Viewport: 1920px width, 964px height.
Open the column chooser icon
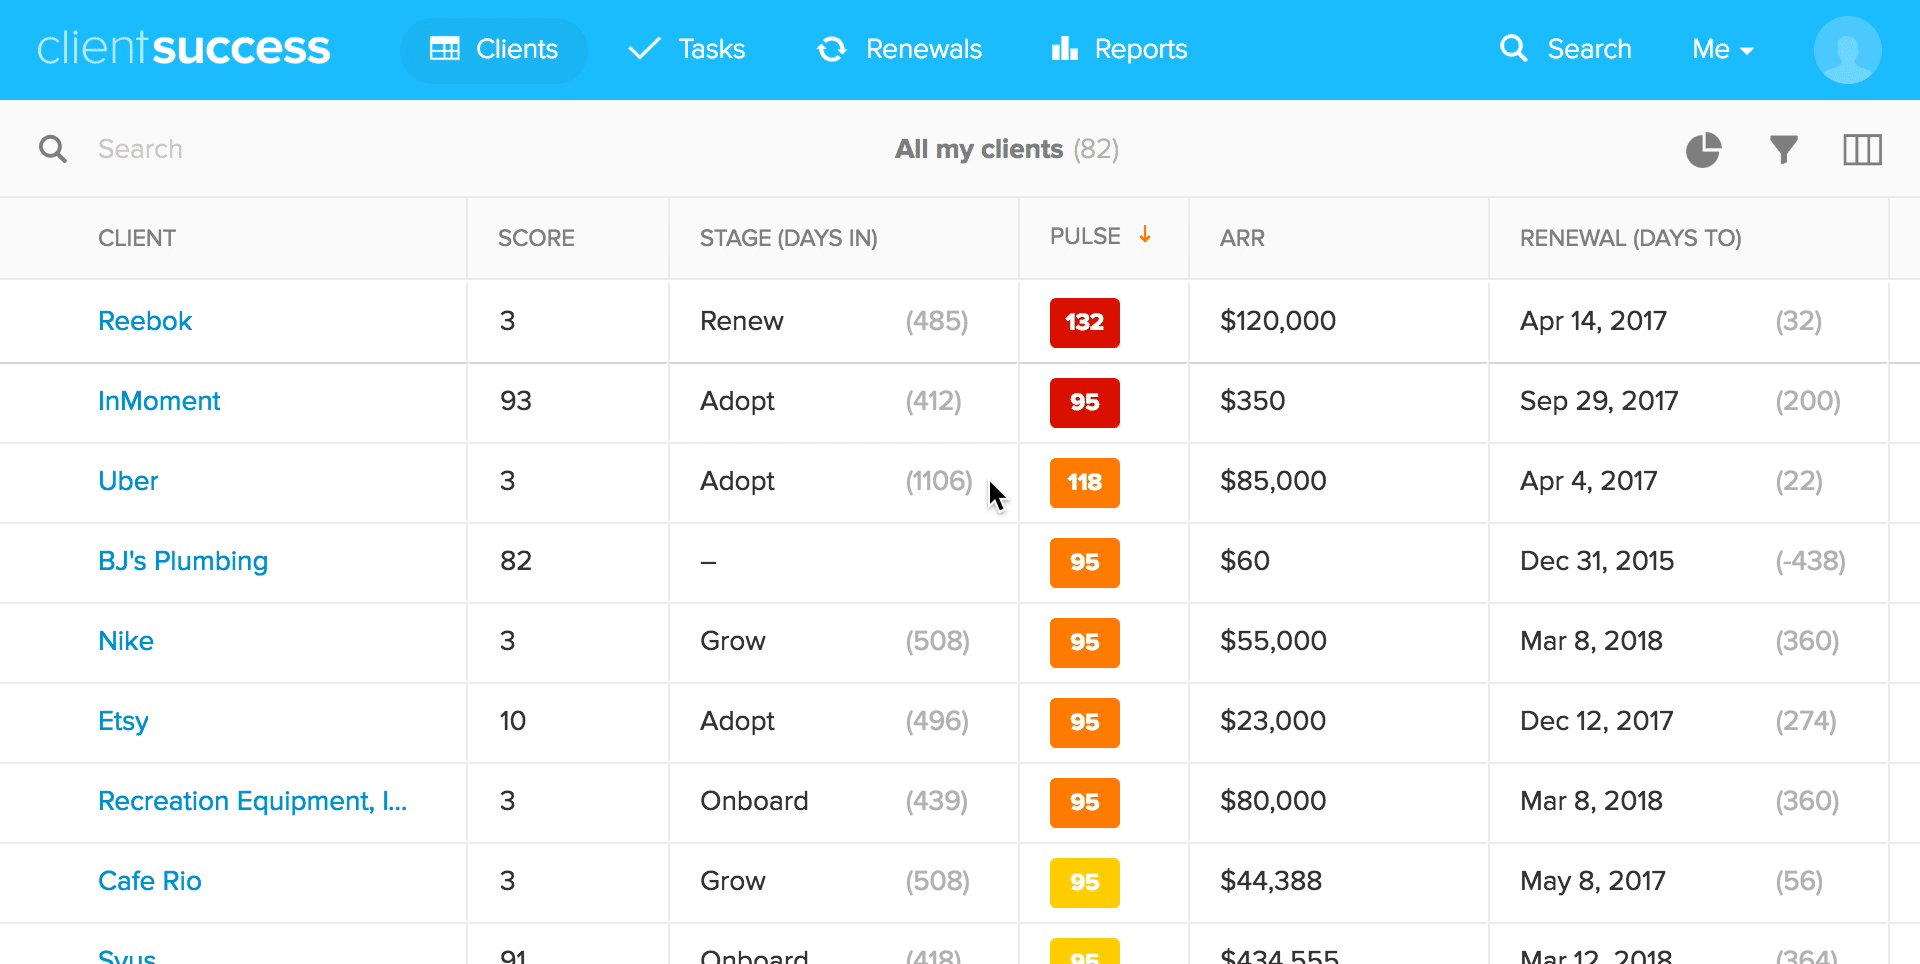[1862, 150]
